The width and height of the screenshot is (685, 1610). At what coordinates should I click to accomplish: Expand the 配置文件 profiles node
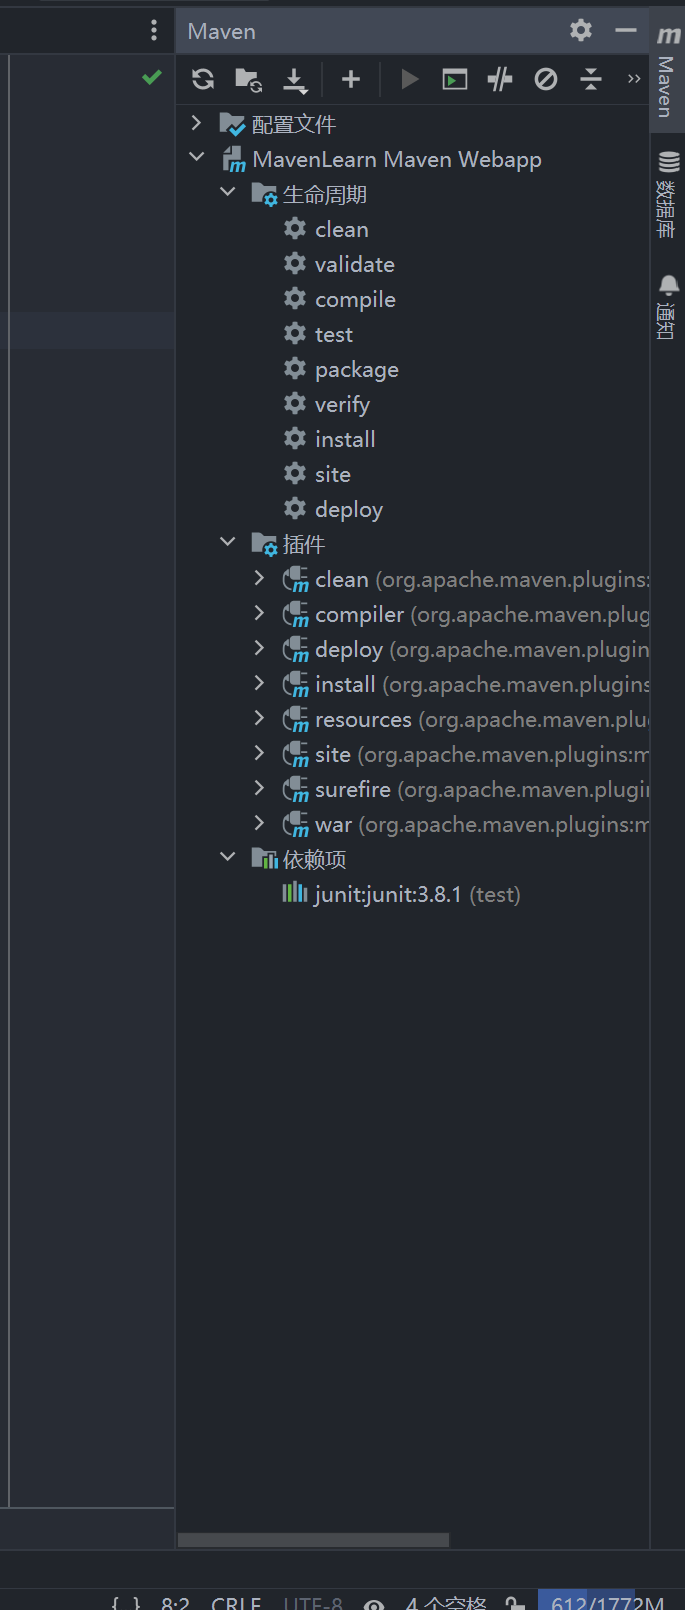(197, 123)
